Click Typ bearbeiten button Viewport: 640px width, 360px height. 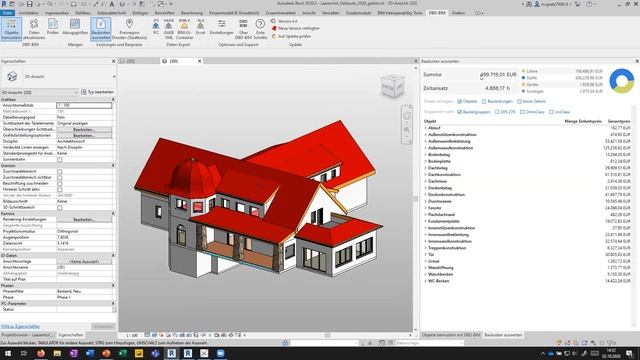[98, 92]
